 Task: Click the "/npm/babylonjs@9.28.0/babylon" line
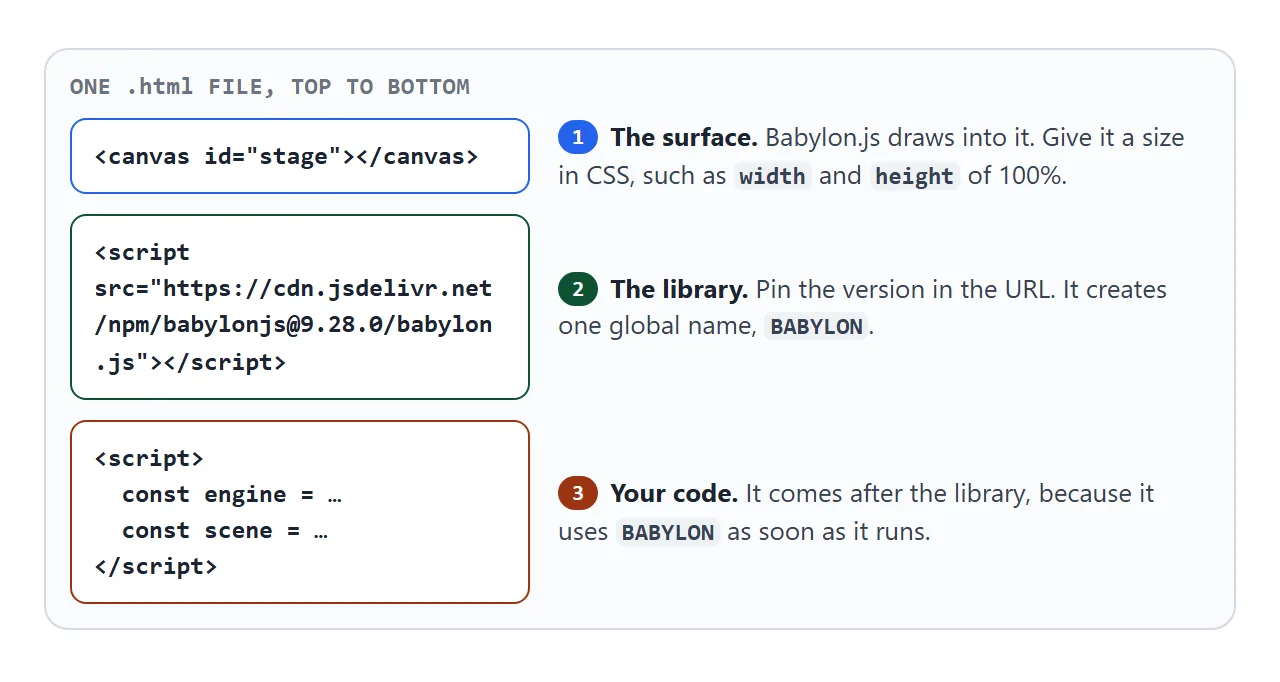click(x=293, y=326)
